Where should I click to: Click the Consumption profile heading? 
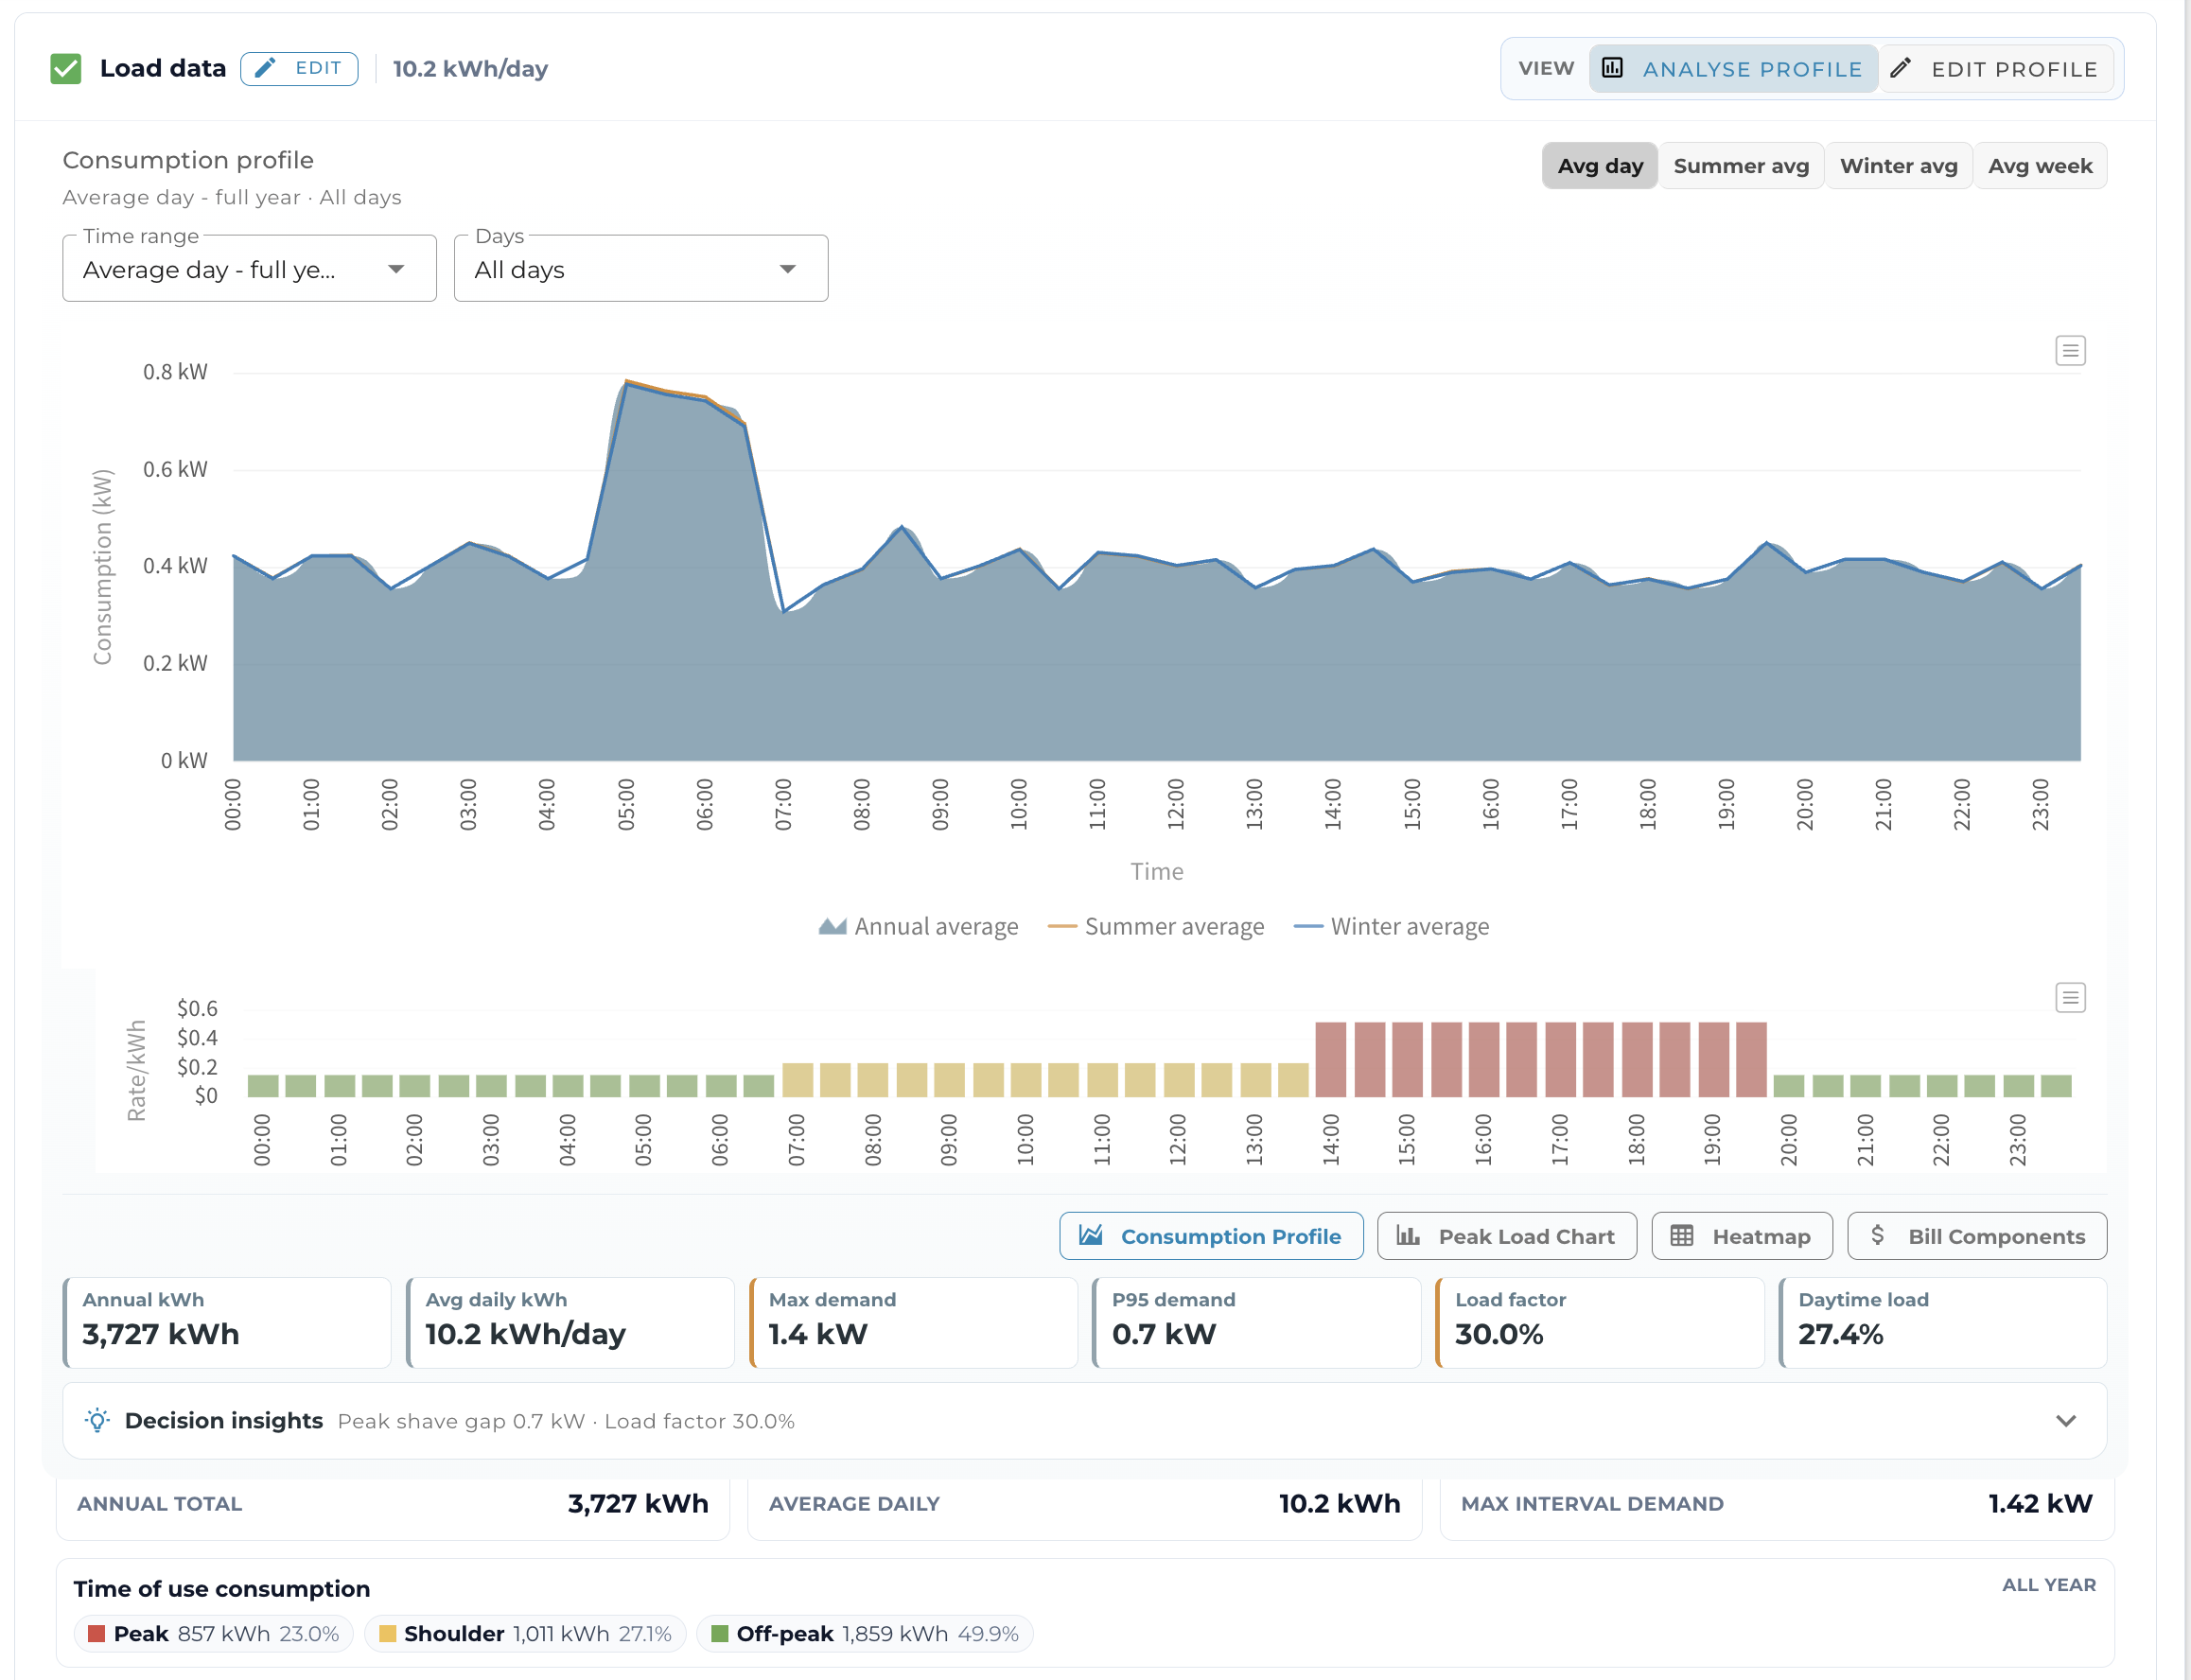[188, 160]
